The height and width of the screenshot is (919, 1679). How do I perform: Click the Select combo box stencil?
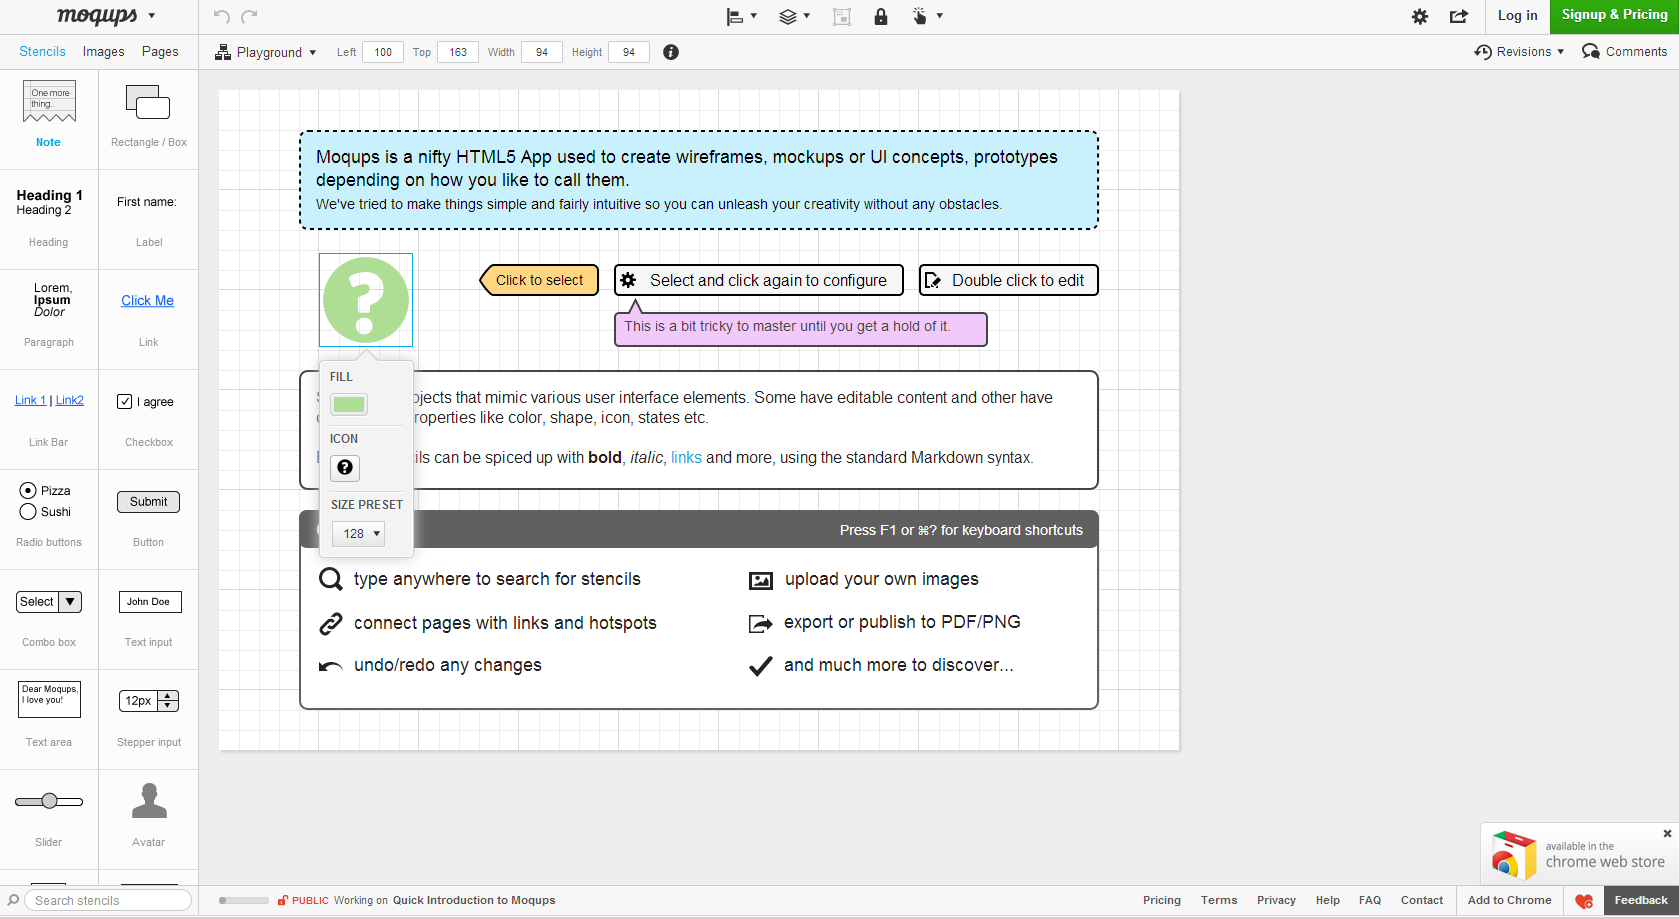pyautogui.click(x=49, y=602)
